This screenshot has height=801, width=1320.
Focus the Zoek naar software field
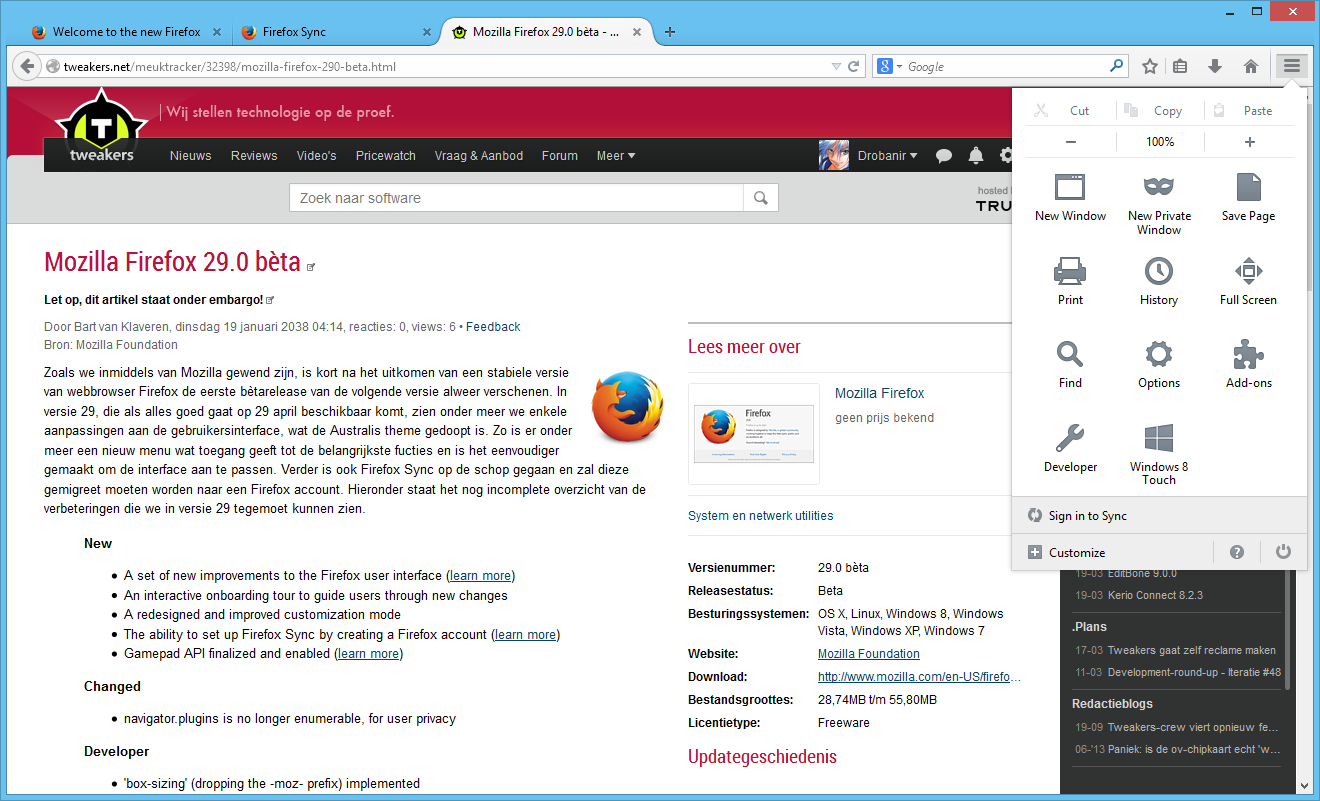[516, 198]
